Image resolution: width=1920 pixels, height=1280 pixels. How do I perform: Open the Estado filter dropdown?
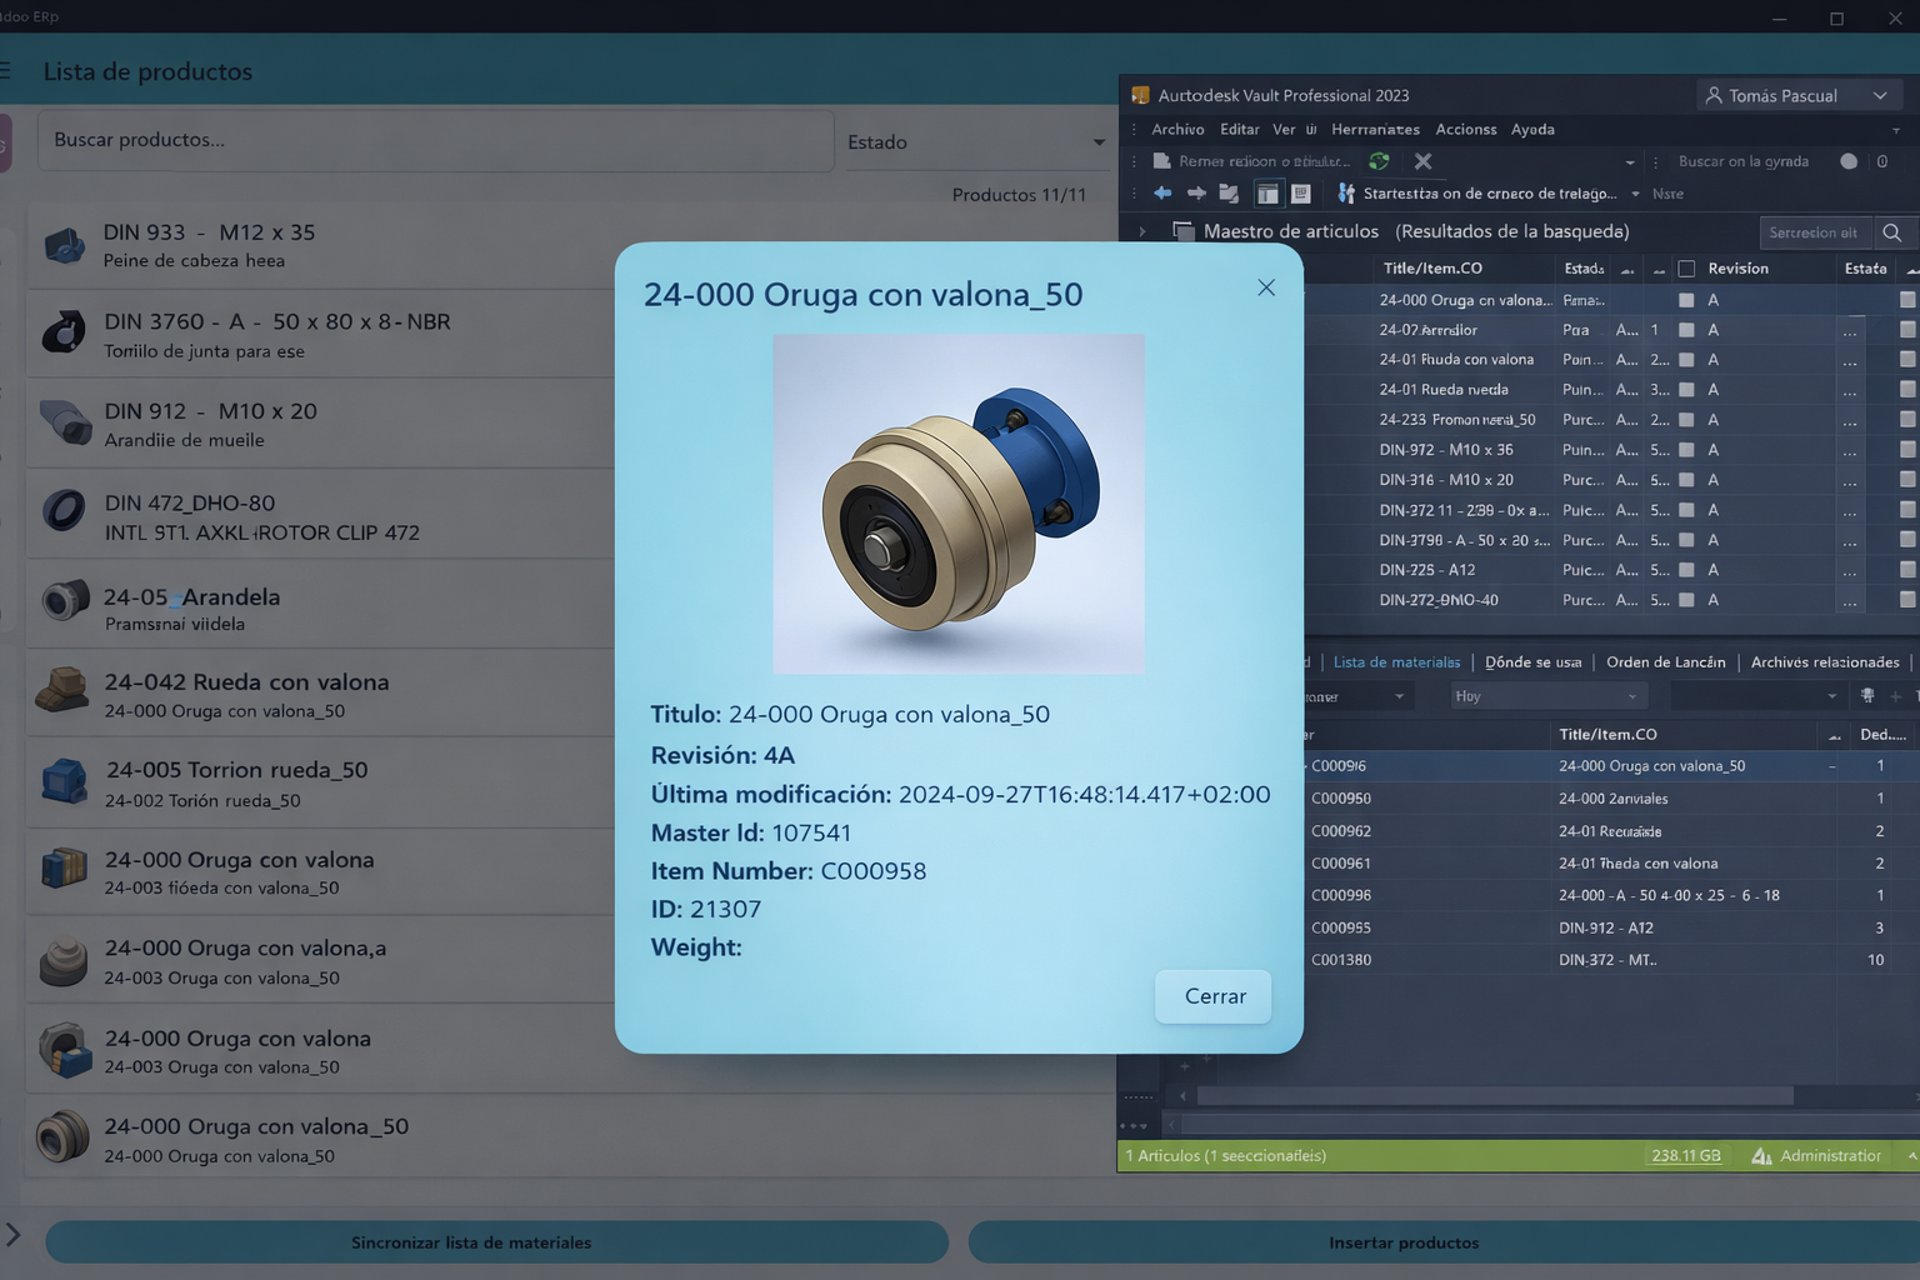coord(976,142)
